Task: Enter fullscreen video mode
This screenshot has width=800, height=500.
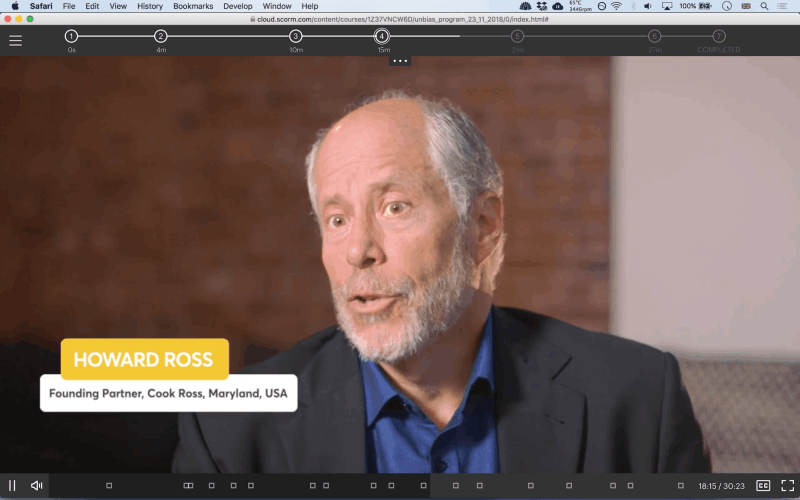Action: pyautogui.click(x=787, y=486)
